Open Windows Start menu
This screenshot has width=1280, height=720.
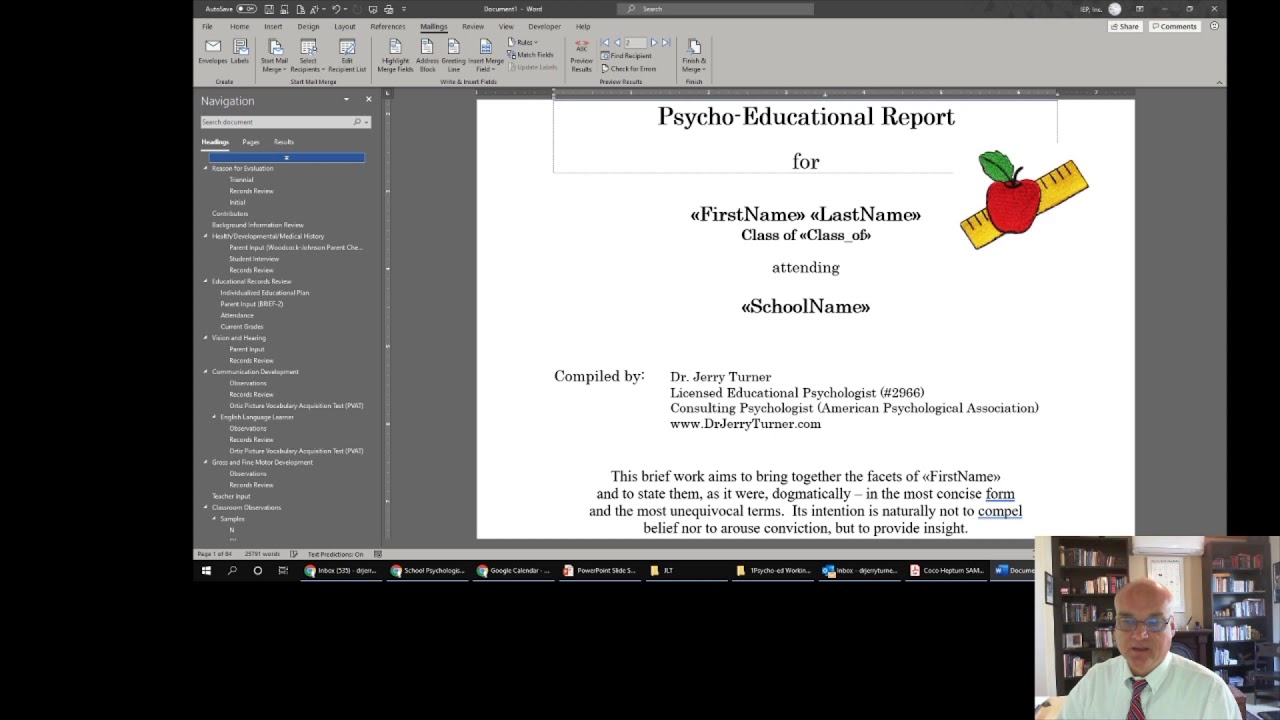point(206,571)
